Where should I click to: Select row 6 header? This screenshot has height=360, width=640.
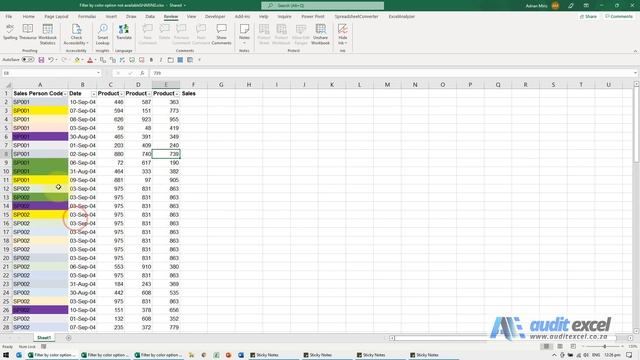6,137
